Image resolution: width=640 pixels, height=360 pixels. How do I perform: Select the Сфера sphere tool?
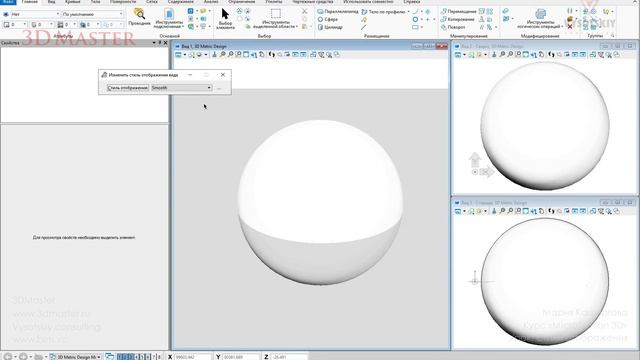tap(328, 19)
